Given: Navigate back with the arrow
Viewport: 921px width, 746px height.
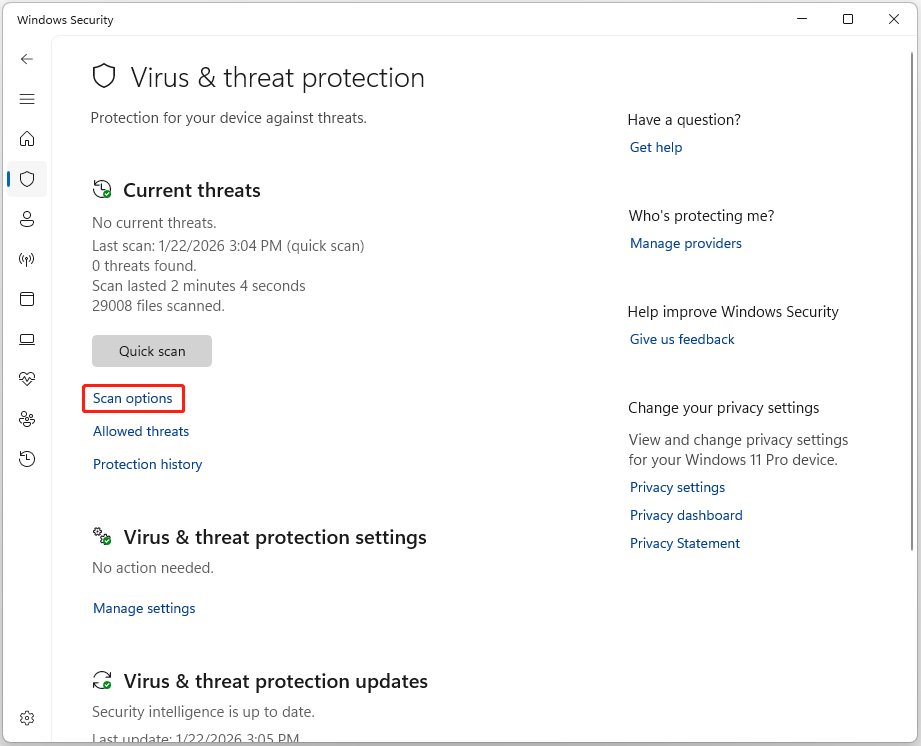Looking at the screenshot, I should [27, 59].
